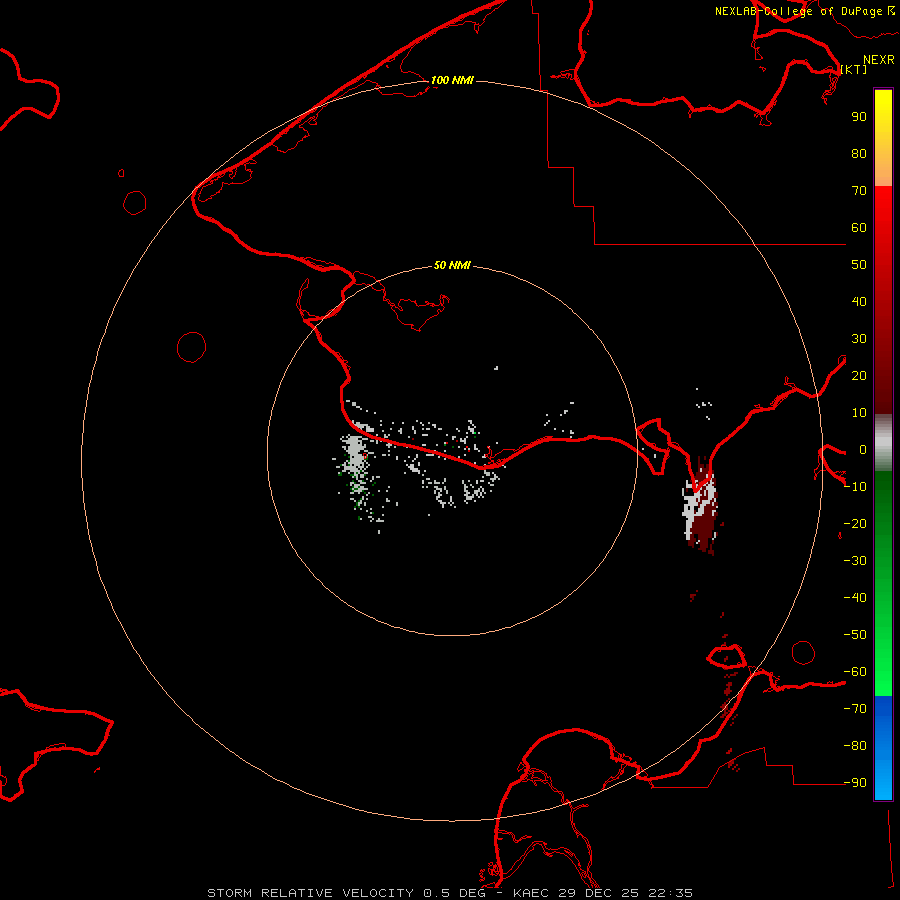
Task: Click the -10 value on velocity scale
Action: point(855,487)
